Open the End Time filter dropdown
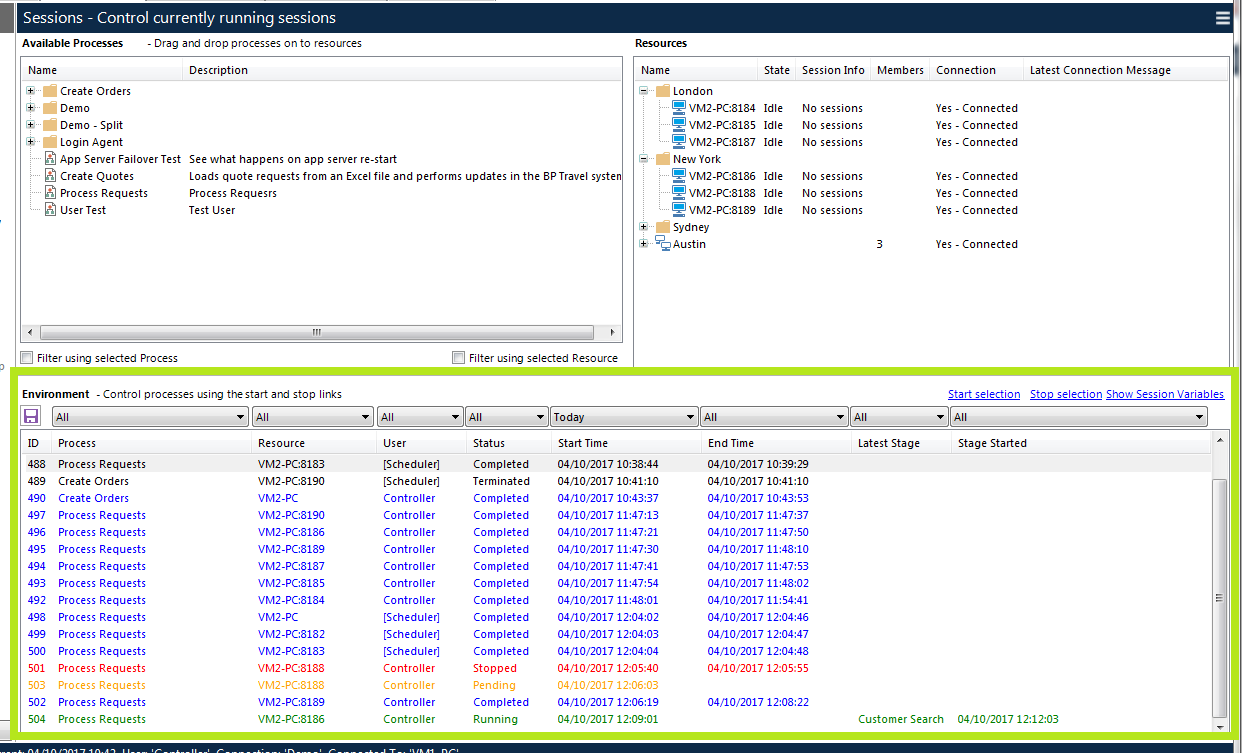 click(774, 417)
